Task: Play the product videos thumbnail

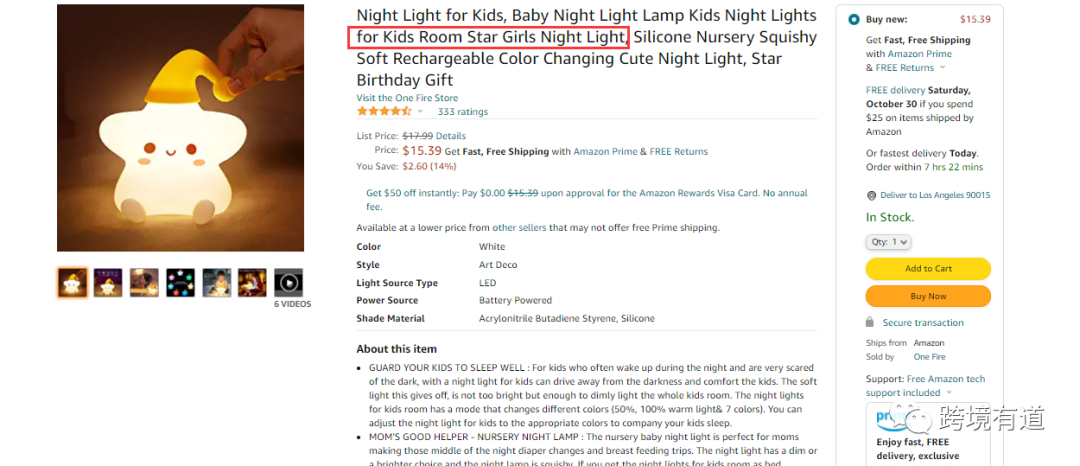Action: point(288,283)
